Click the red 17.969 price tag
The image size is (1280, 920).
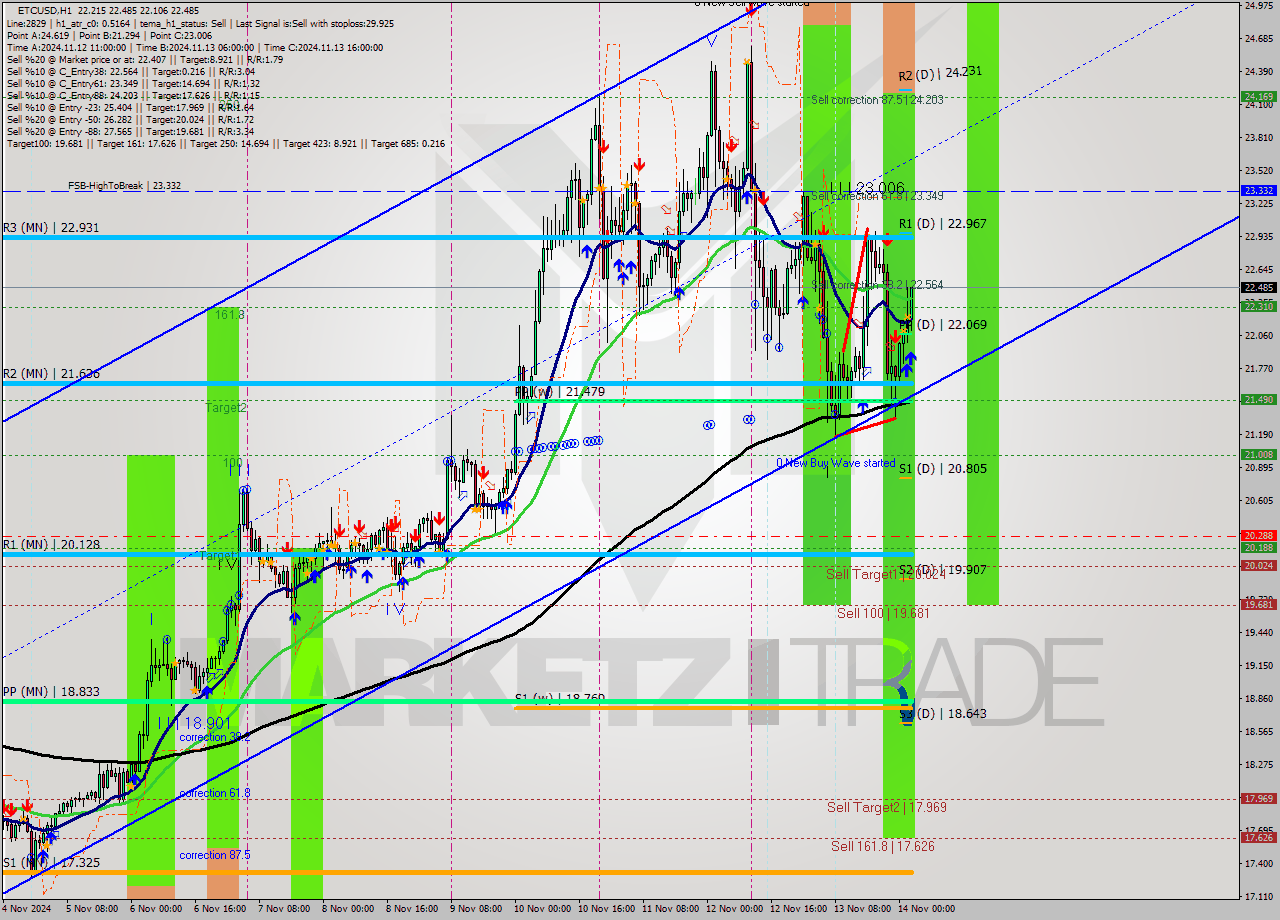pos(1258,798)
